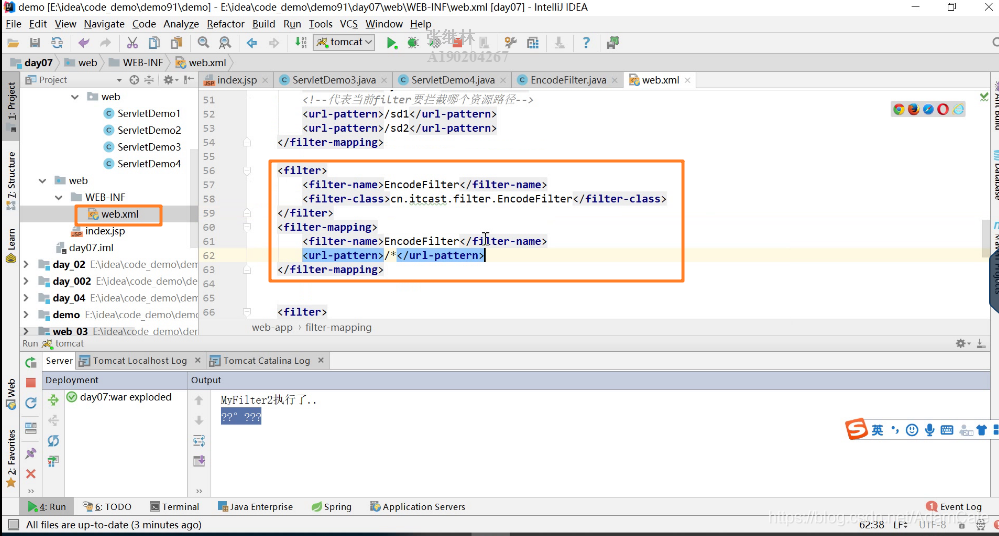Expand the demo module node

pos(26,314)
